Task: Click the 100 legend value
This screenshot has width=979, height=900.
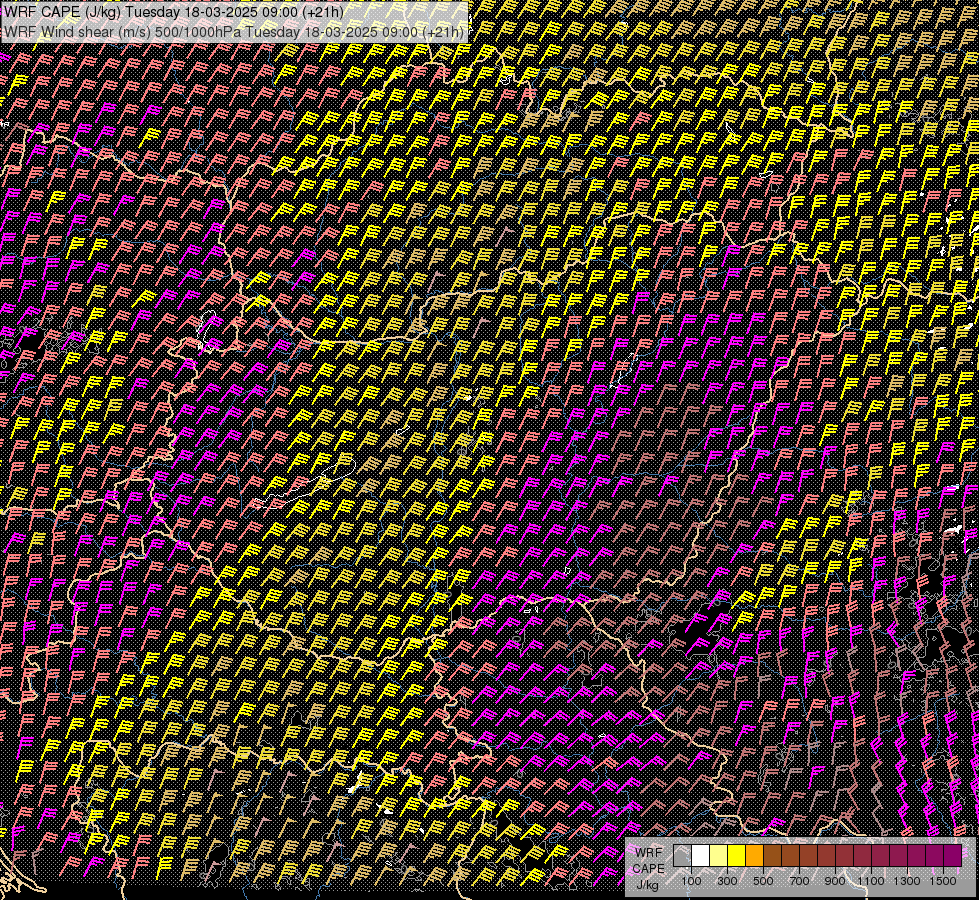Action: (x=691, y=881)
